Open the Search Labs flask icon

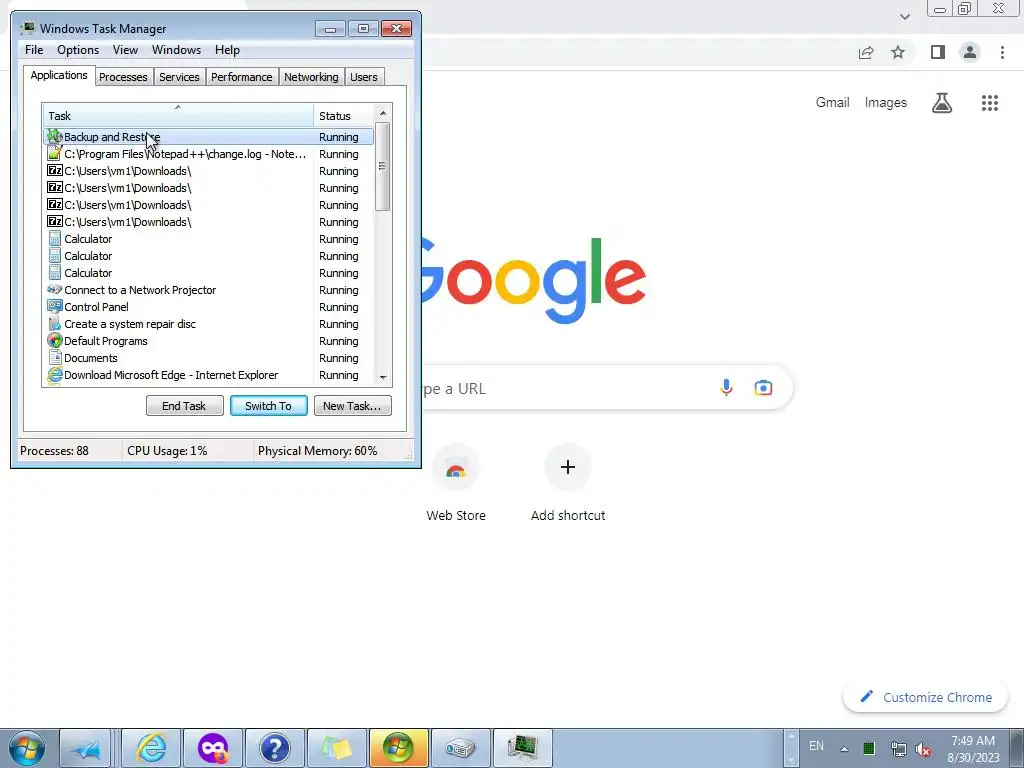pos(942,103)
